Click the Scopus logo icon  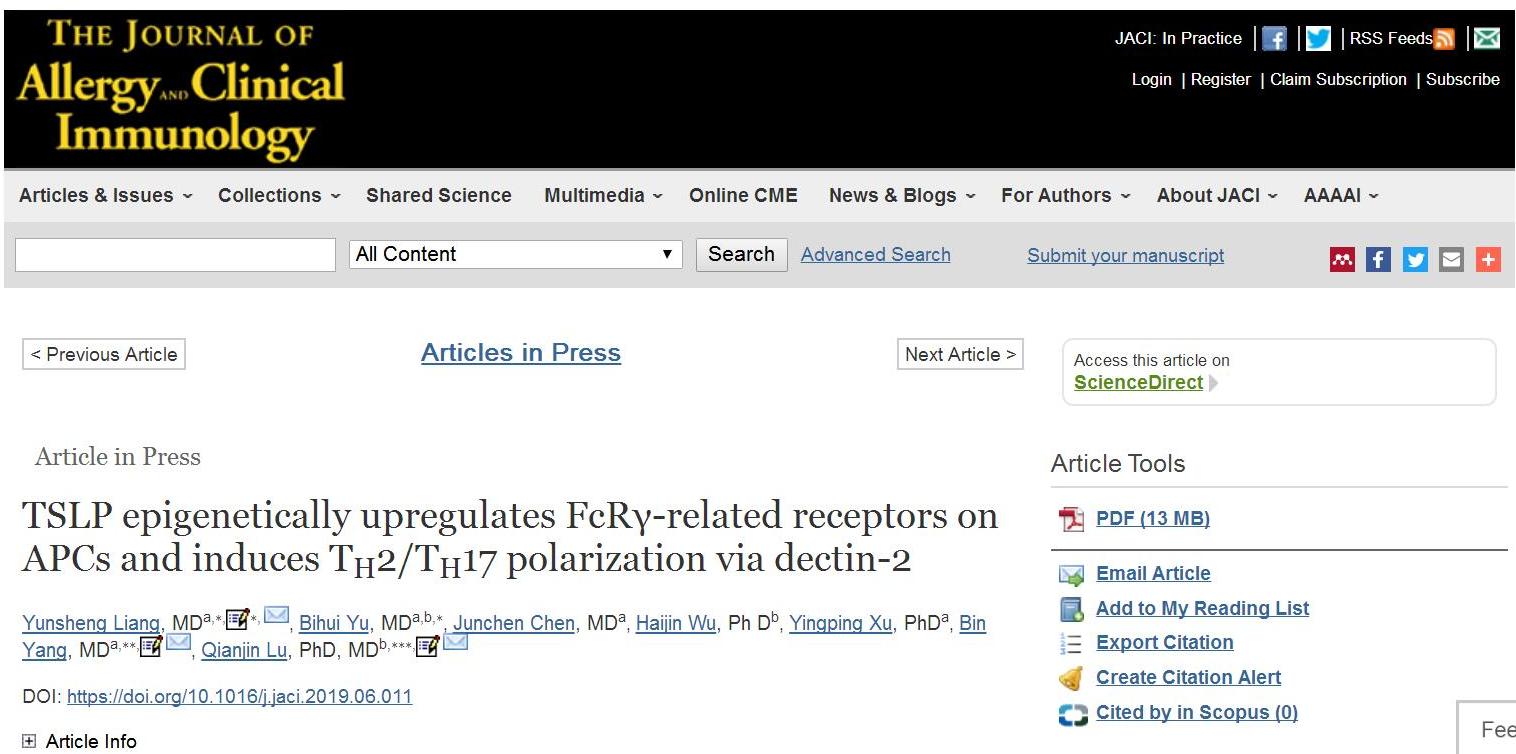[1072, 714]
